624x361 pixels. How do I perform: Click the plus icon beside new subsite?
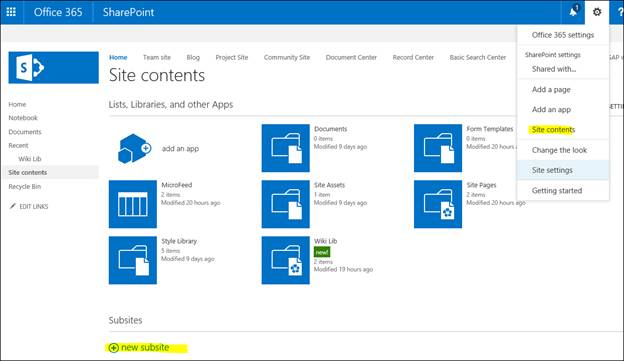point(113,348)
